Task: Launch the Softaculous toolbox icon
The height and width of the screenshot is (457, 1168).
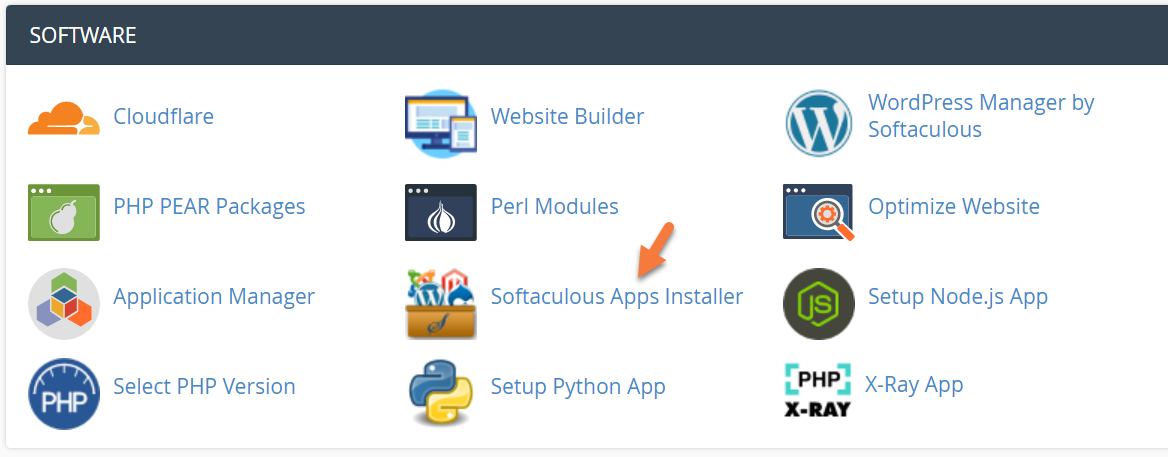Action: click(441, 303)
